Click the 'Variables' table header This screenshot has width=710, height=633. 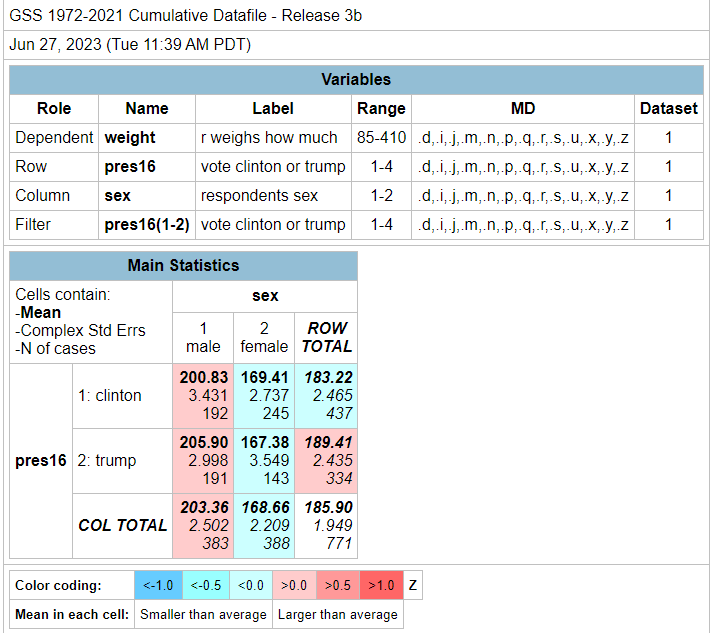pos(356,80)
